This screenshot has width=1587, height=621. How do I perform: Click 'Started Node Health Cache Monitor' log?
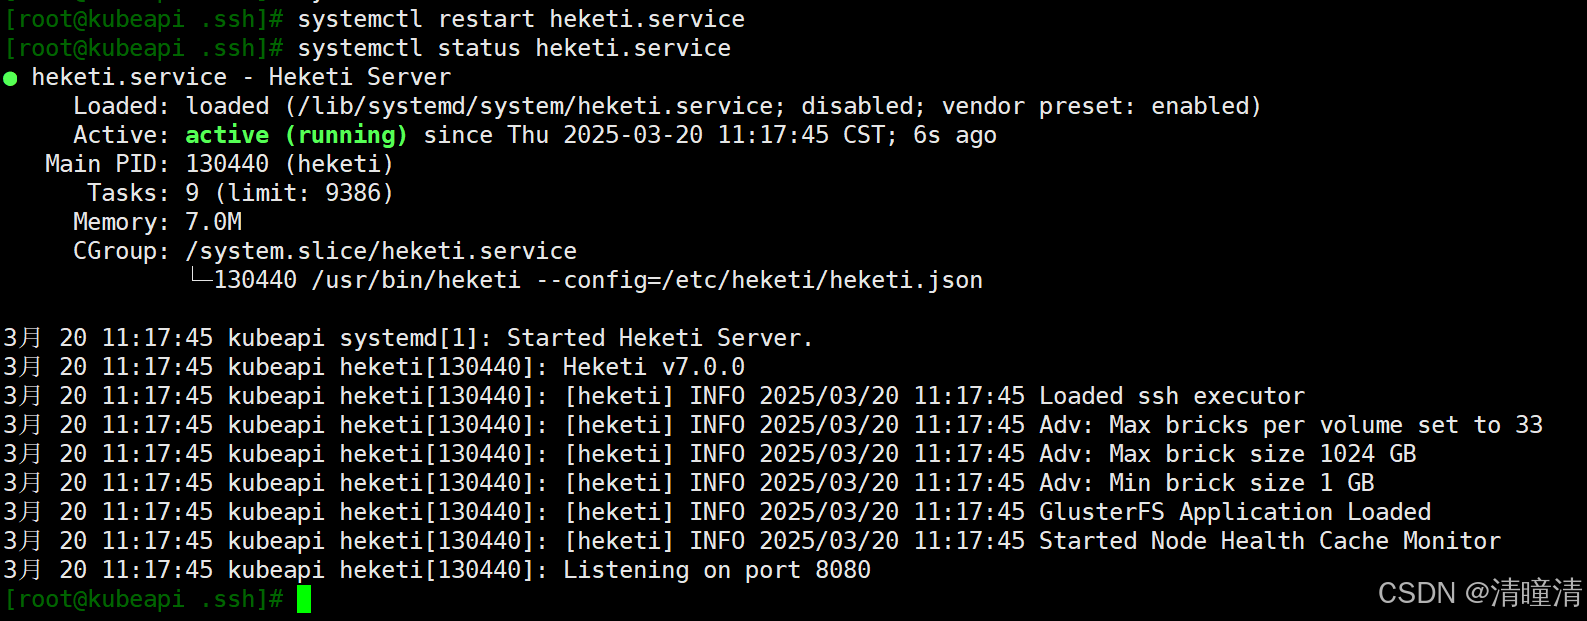(x=1270, y=541)
